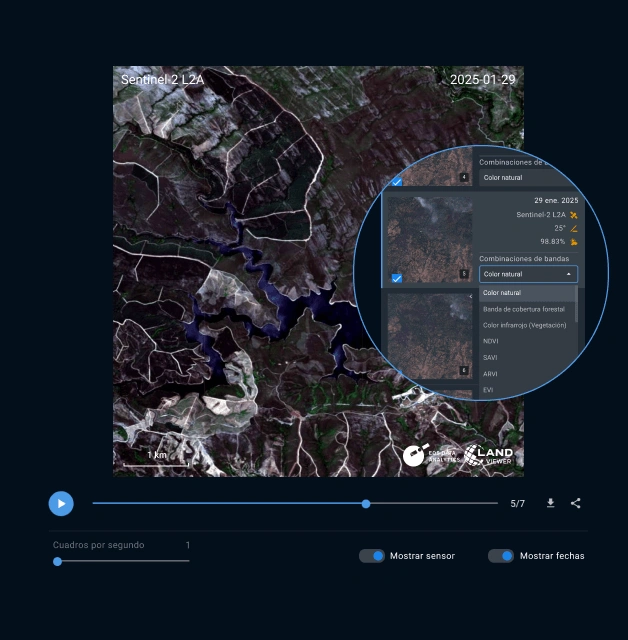The height and width of the screenshot is (640, 628).
Task: Uncheck the checkbox on scene 4 thumbnail
Action: (397, 182)
